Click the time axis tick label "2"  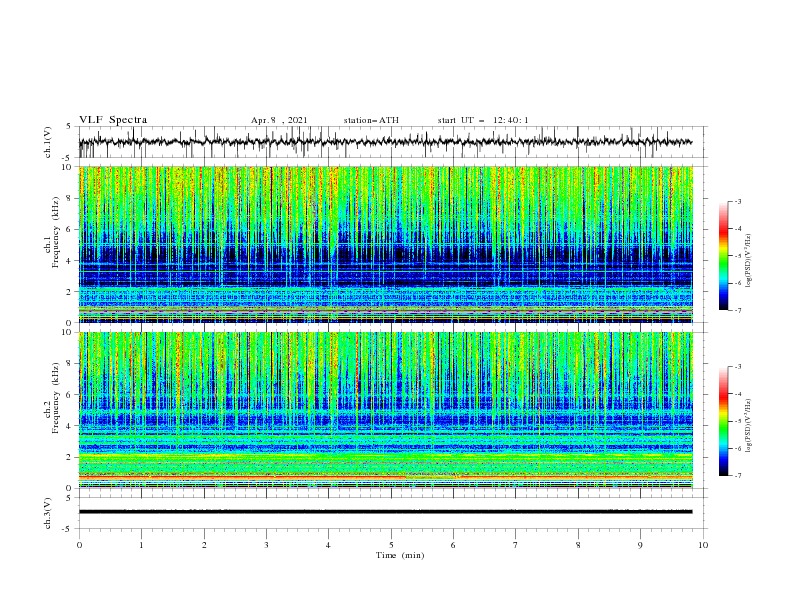pos(204,545)
